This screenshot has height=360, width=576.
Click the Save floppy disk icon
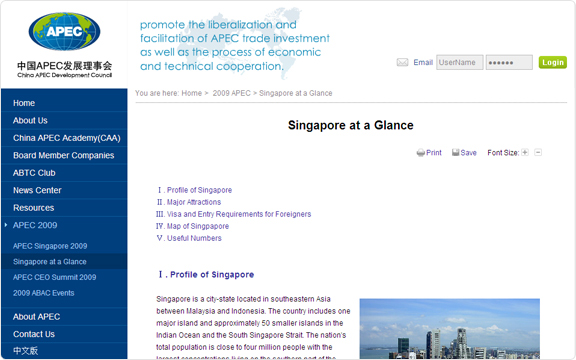coord(456,152)
